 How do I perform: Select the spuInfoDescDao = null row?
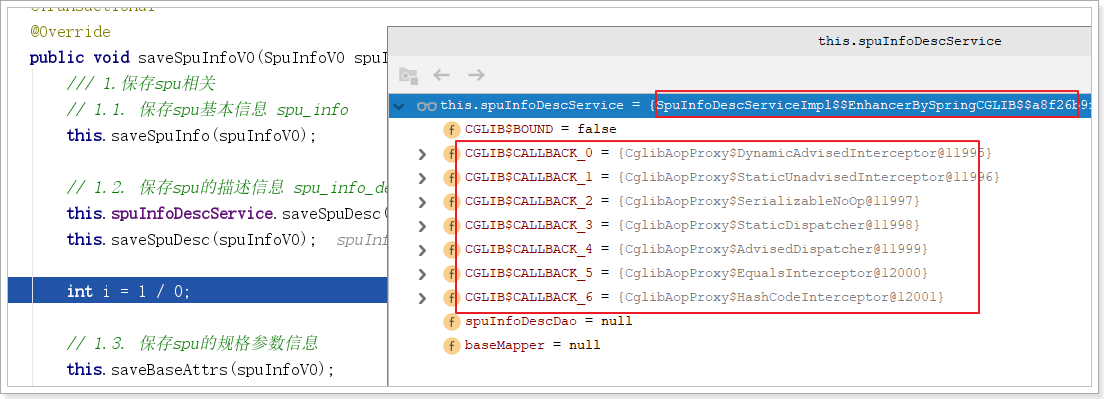click(739, 322)
